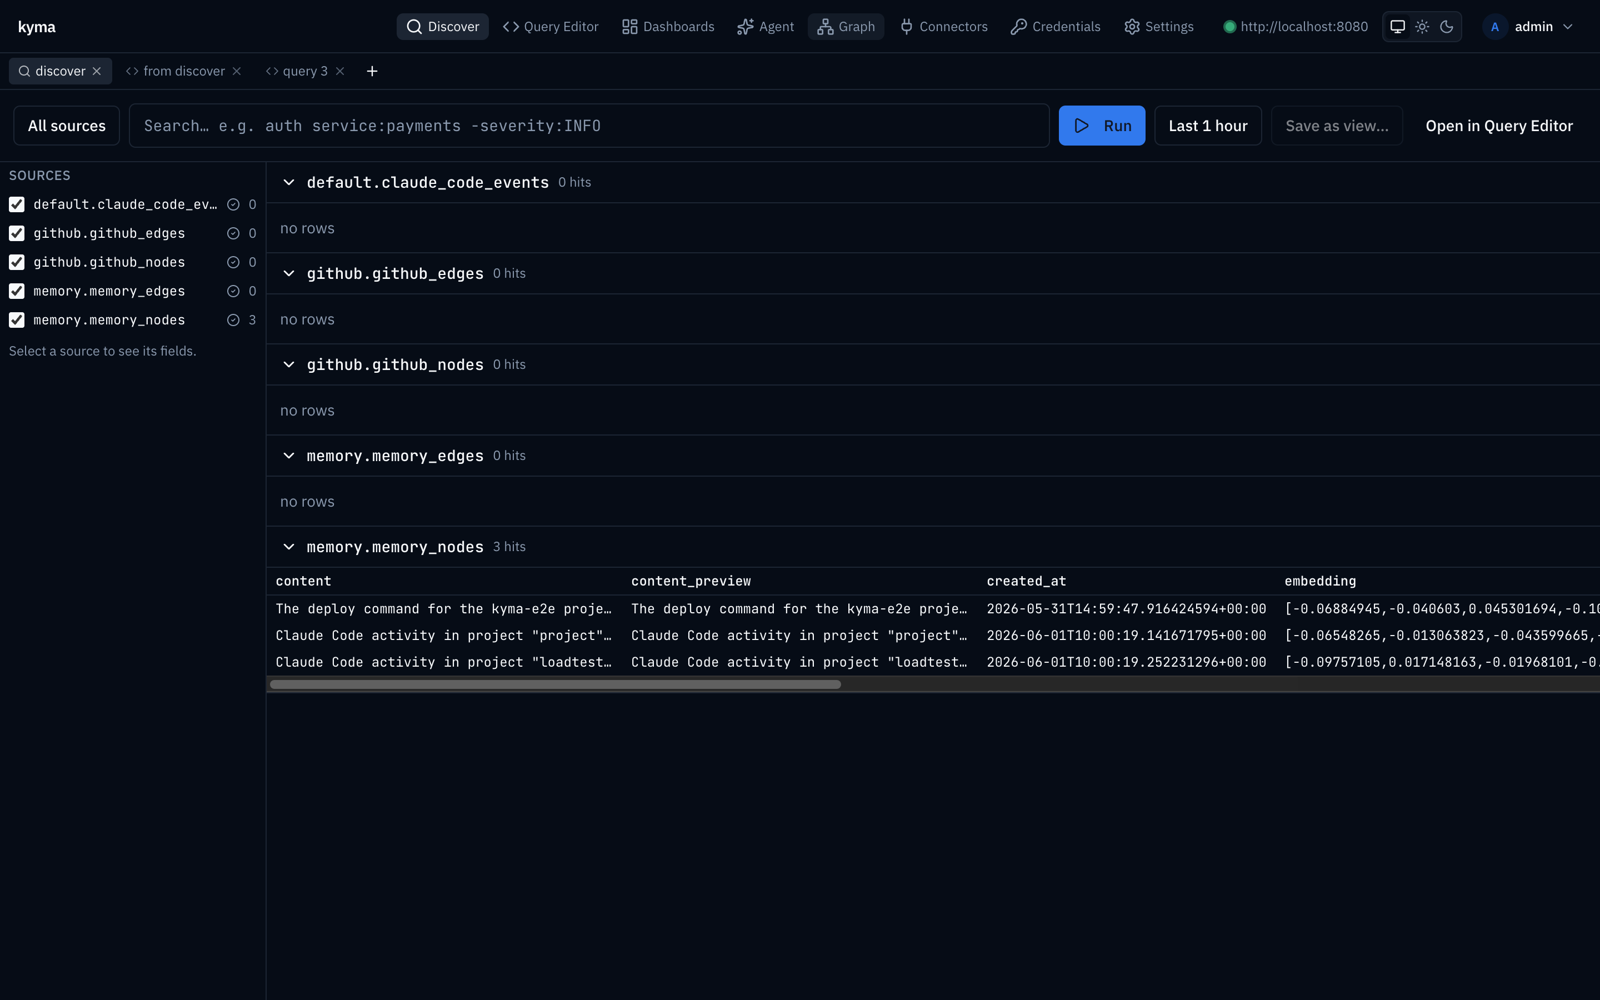Click status icon beside default.claude_code_events
Viewport: 1600px width, 1000px height.
[233, 204]
